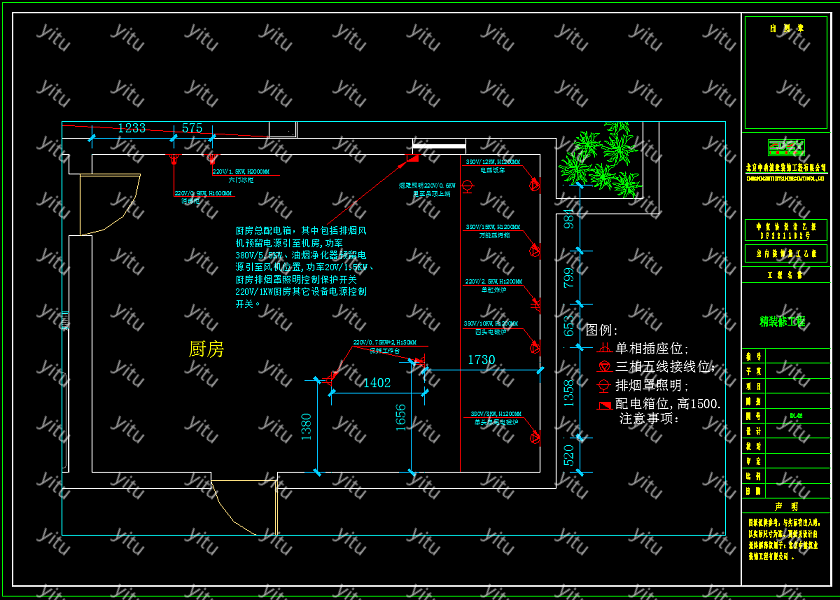This screenshot has width=840, height=600.
Task: Select the 380V/18KW equipment label
Action: tap(492, 231)
